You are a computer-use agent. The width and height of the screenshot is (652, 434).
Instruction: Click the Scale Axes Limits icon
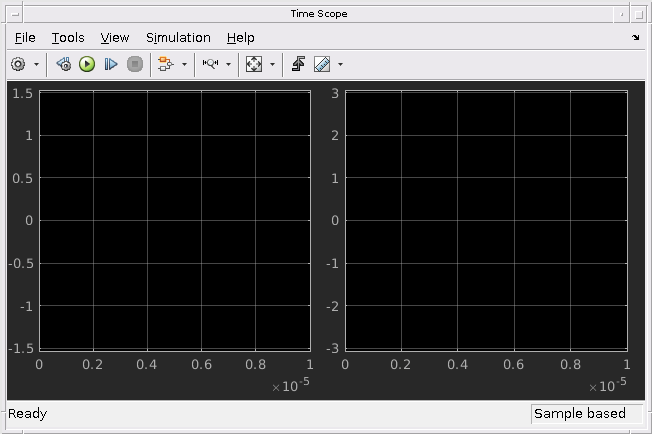coord(254,64)
